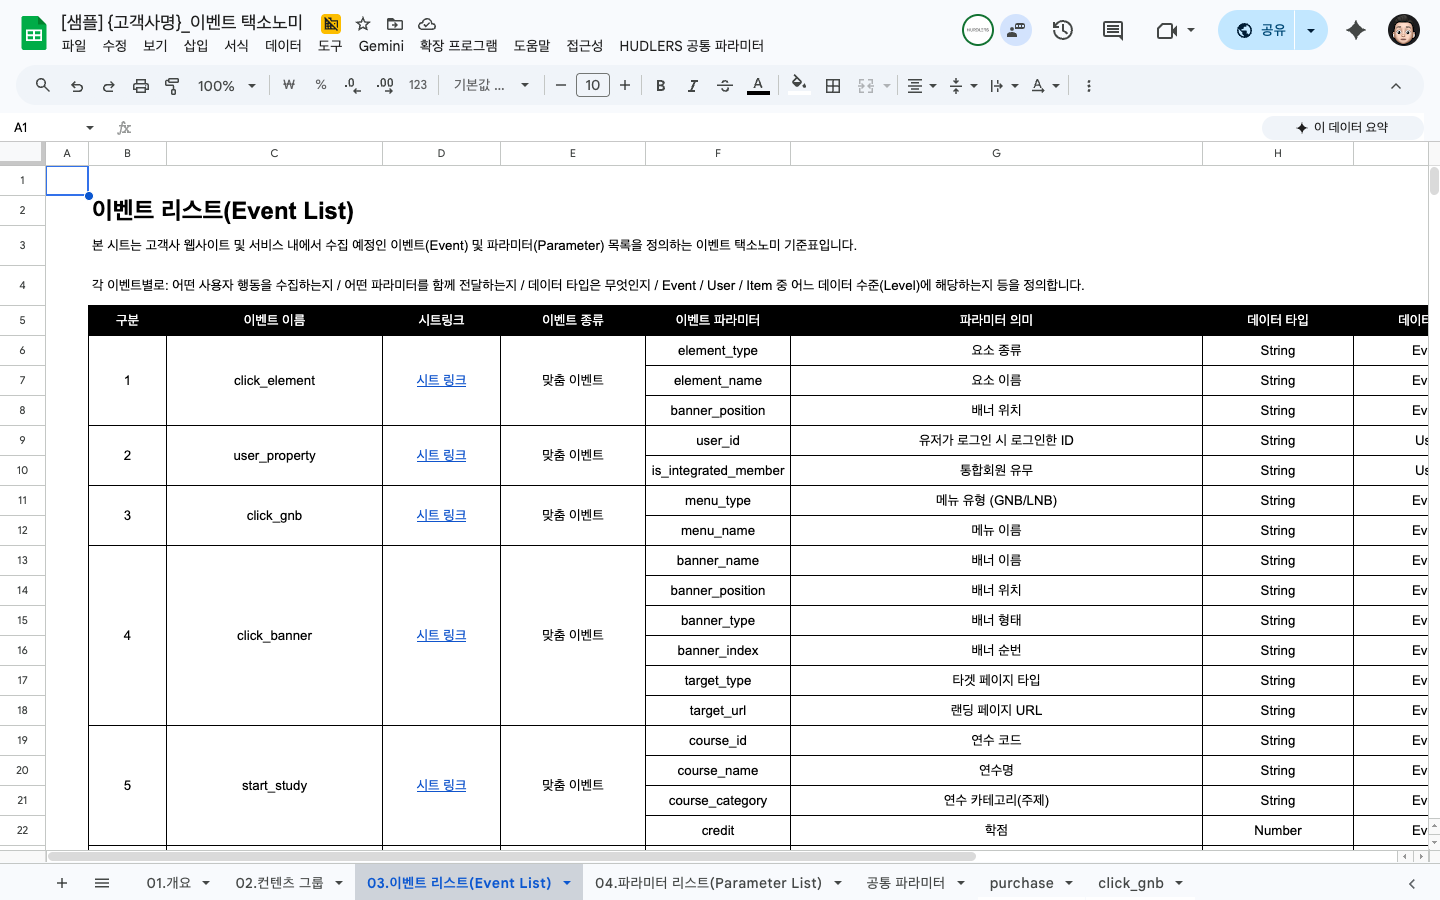Open more toolbar options (three dots)
This screenshot has height=900, width=1440.
(1089, 86)
